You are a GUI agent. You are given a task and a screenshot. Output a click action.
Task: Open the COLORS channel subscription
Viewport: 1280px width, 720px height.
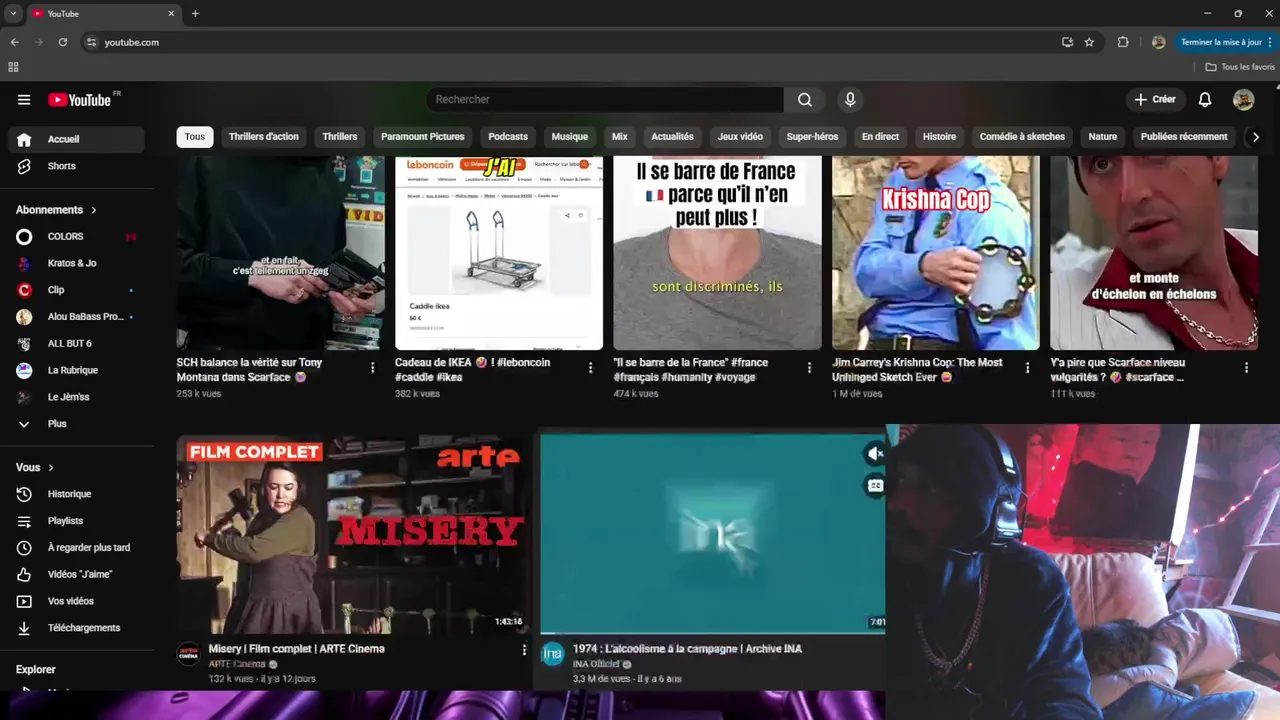[76, 237]
